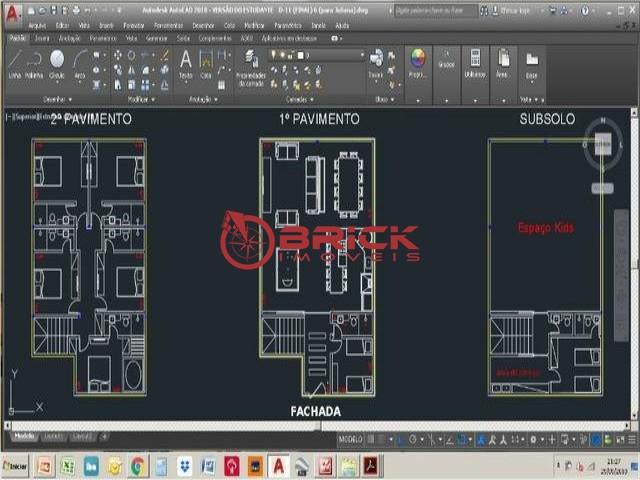
Task: Open the Utilitários calculator panel
Action: 475,63
